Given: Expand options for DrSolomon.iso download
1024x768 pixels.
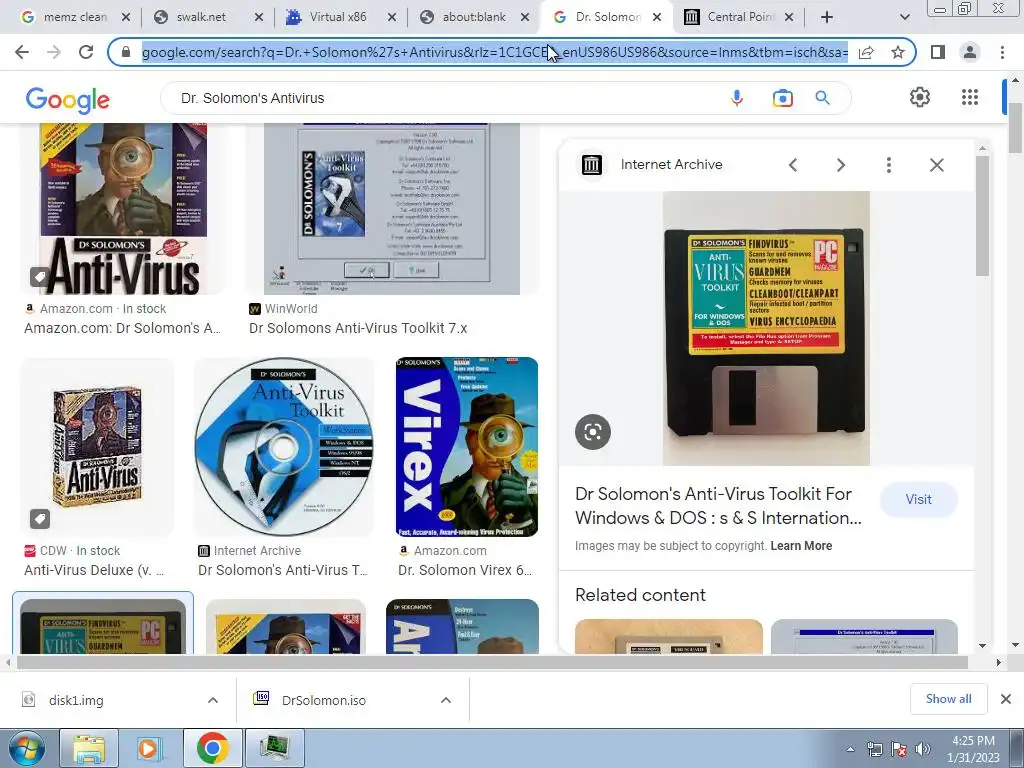Looking at the screenshot, I should [446, 700].
